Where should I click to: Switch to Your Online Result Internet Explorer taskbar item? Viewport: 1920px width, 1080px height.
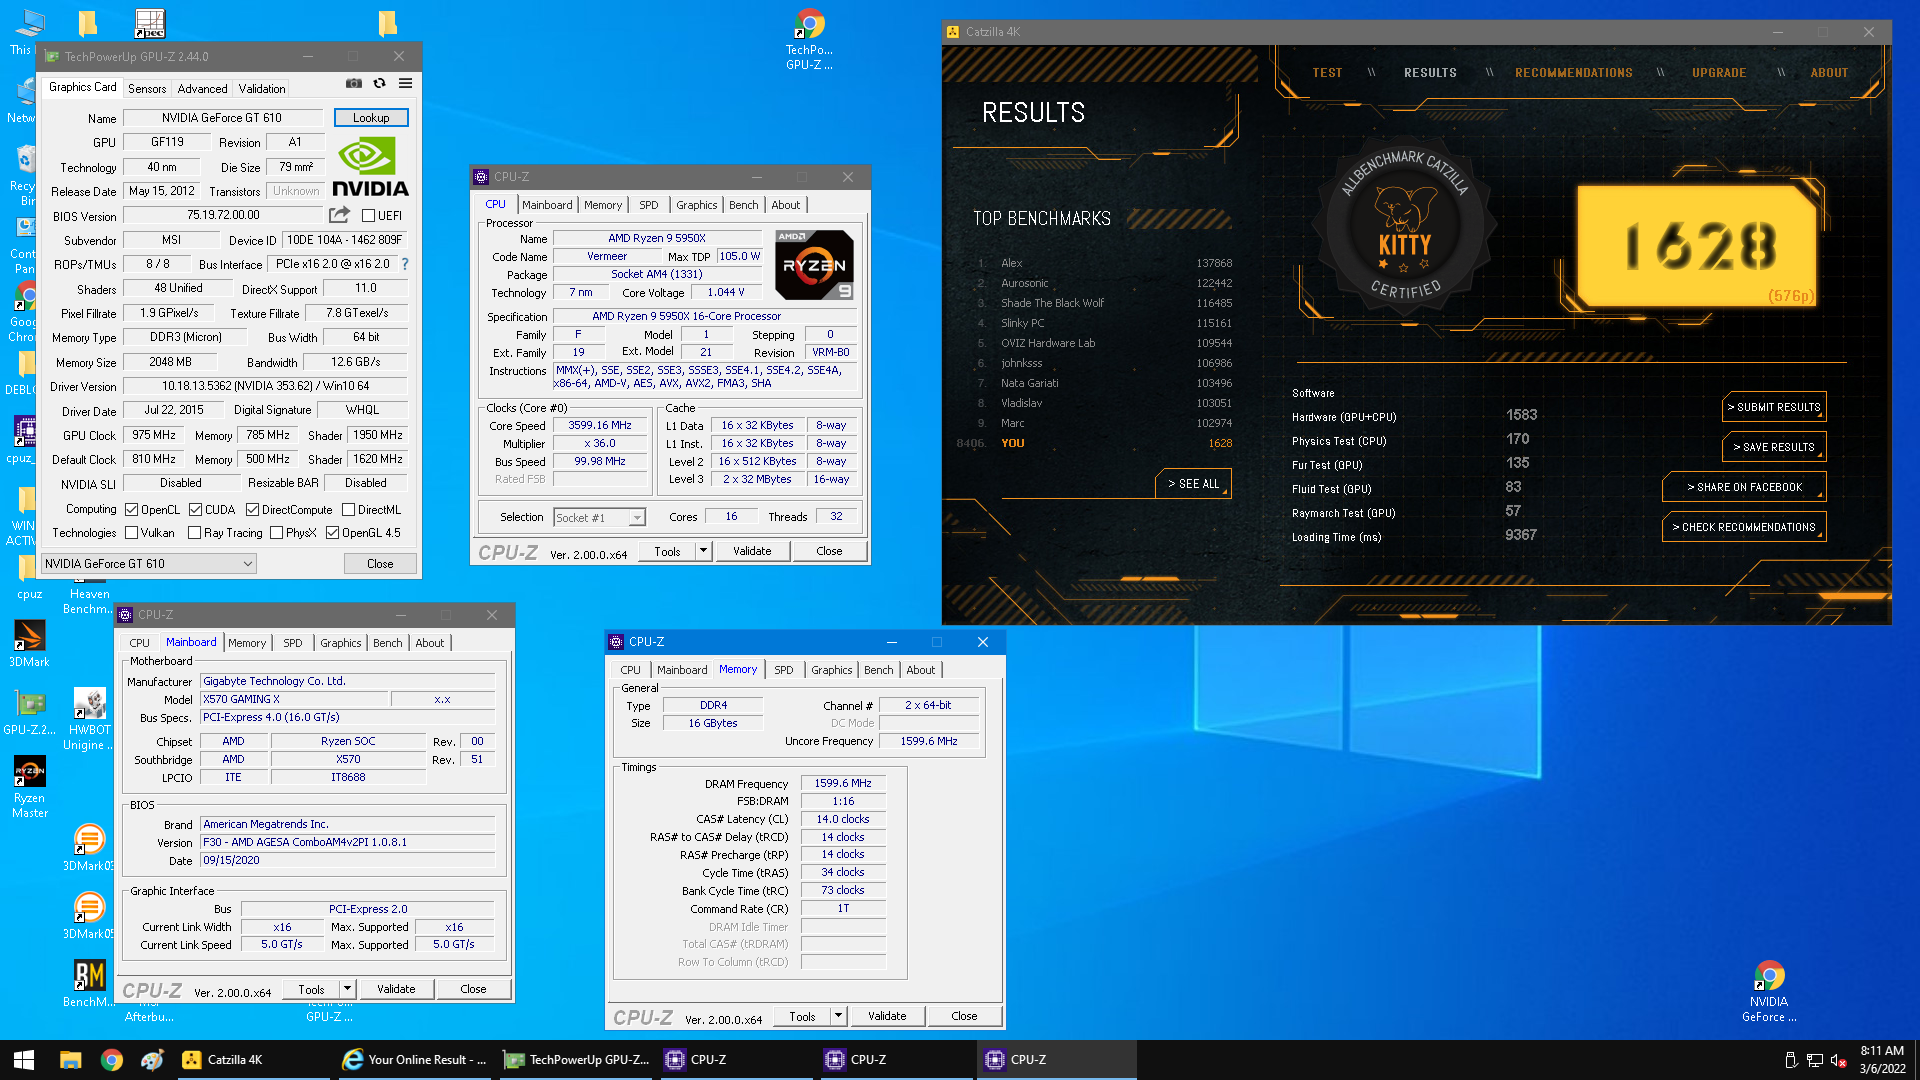point(414,1060)
